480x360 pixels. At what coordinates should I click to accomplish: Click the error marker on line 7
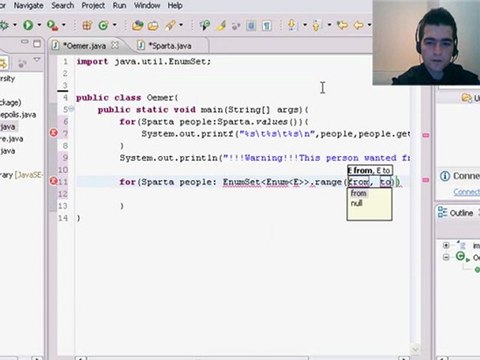[x=53, y=133]
